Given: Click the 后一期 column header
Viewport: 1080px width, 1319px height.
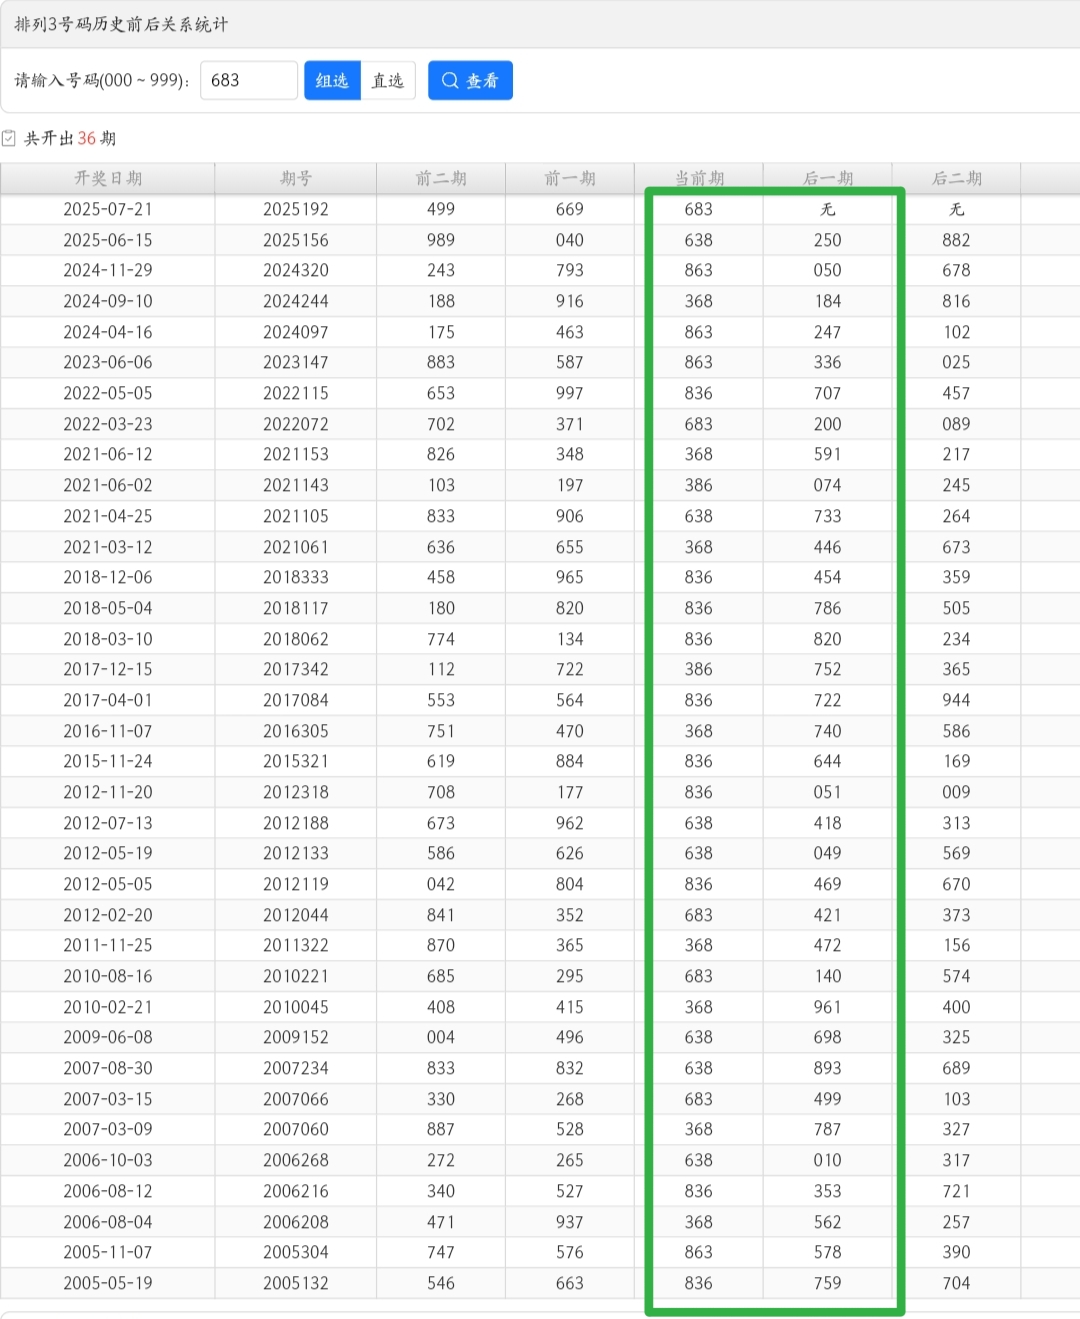Looking at the screenshot, I should tap(828, 178).
